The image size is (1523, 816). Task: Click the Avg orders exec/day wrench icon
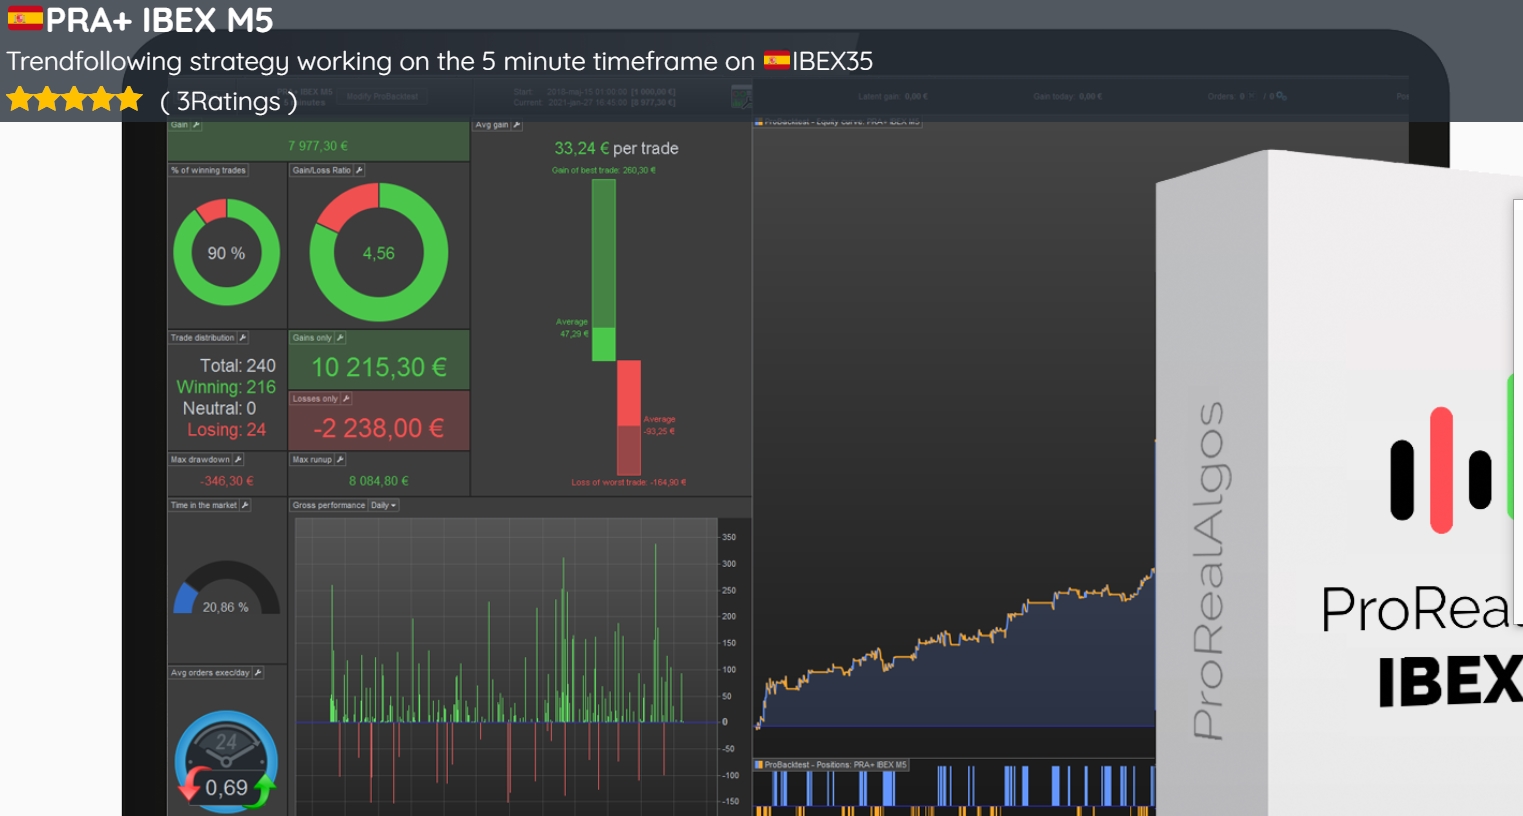[x=258, y=673]
